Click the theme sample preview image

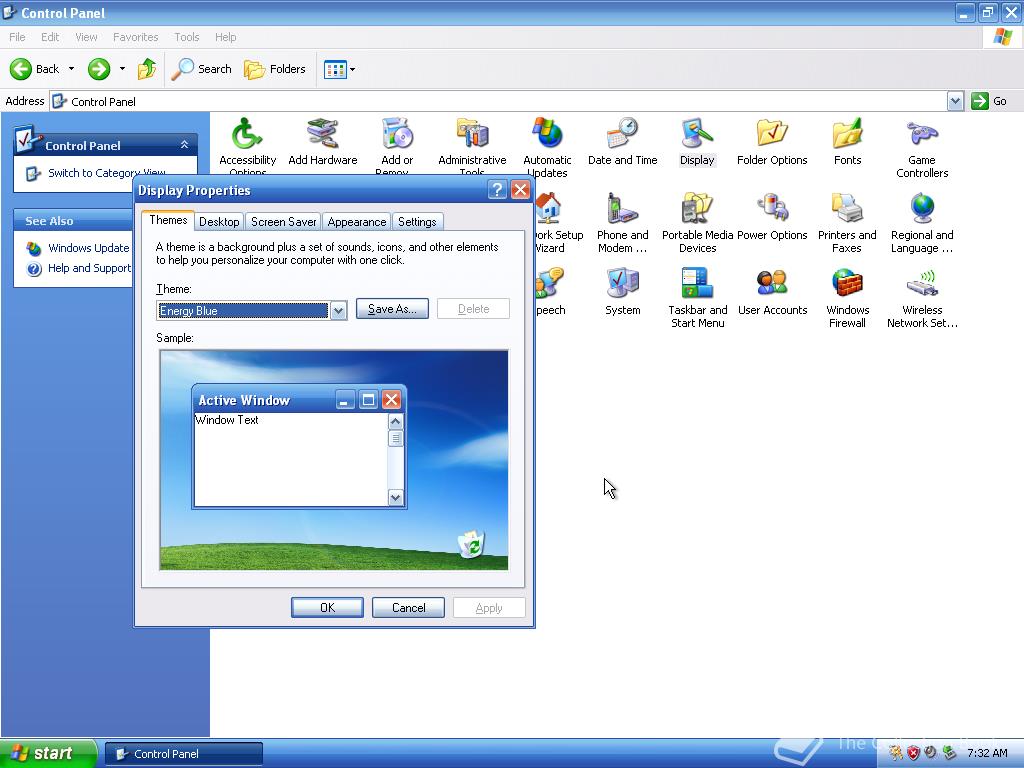click(x=334, y=460)
